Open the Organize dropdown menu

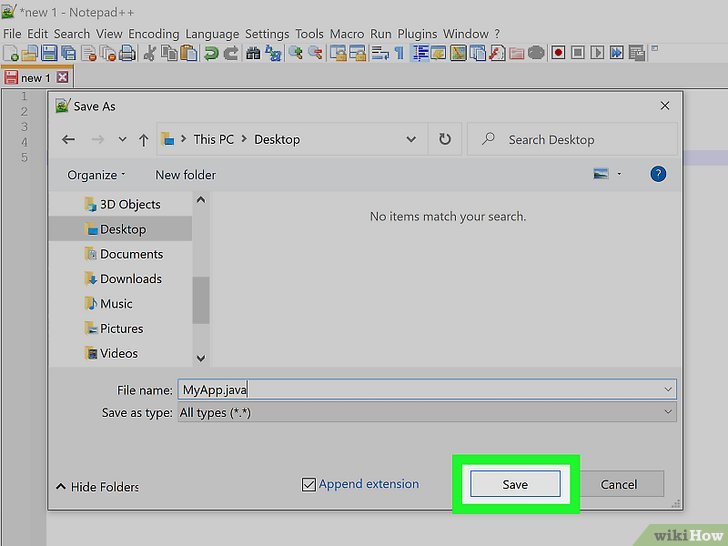tap(96, 175)
